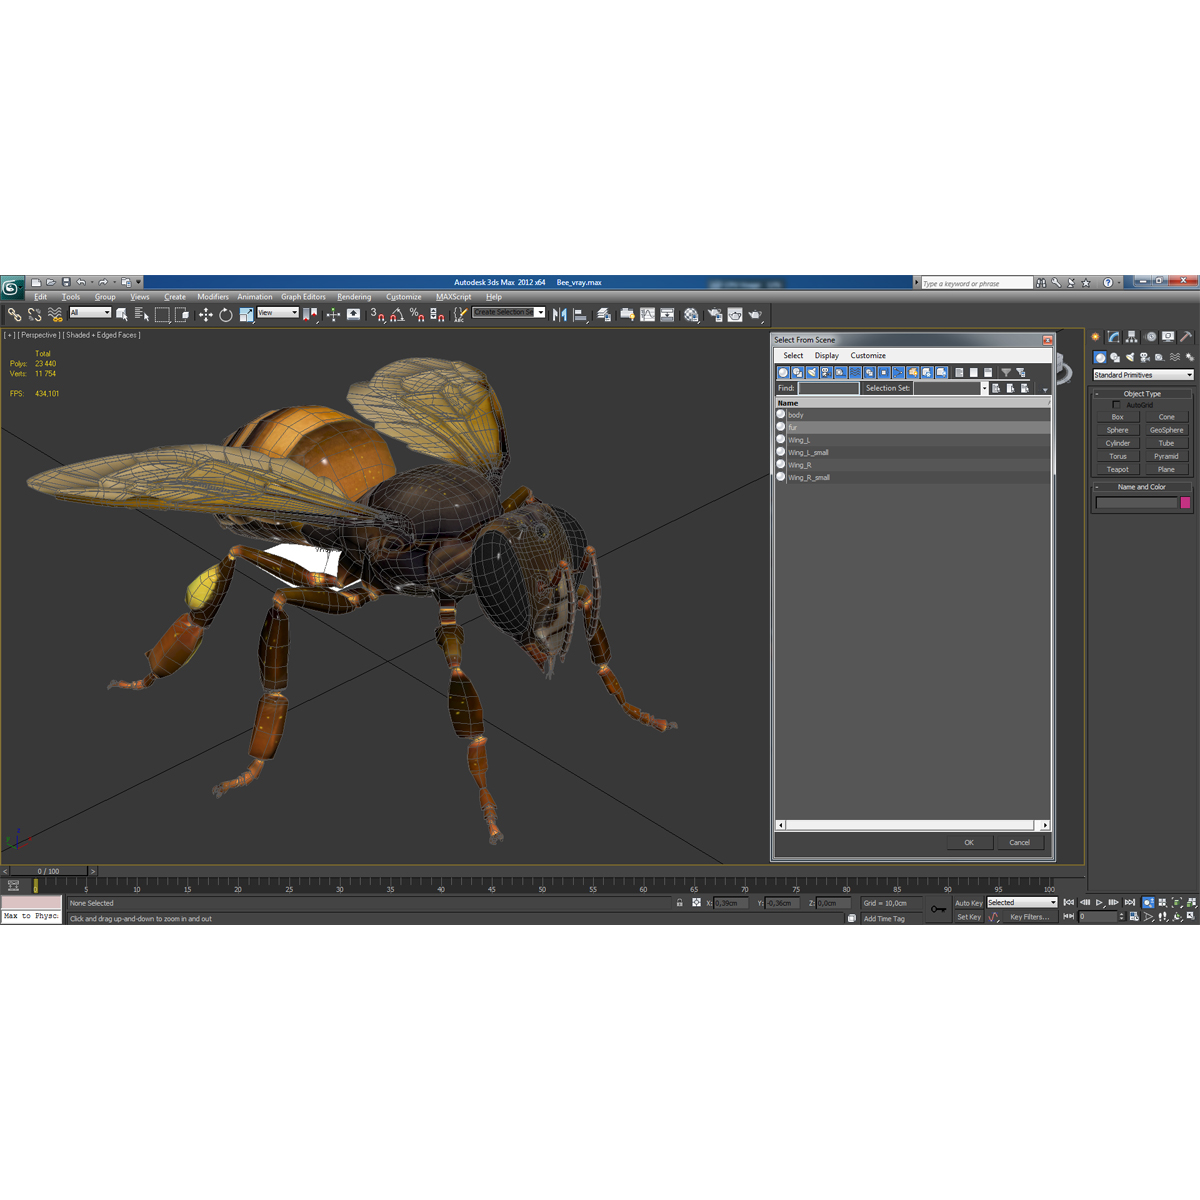Toggle Angle Snap on the toolbar
The height and width of the screenshot is (1200, 1200).
tap(398, 314)
